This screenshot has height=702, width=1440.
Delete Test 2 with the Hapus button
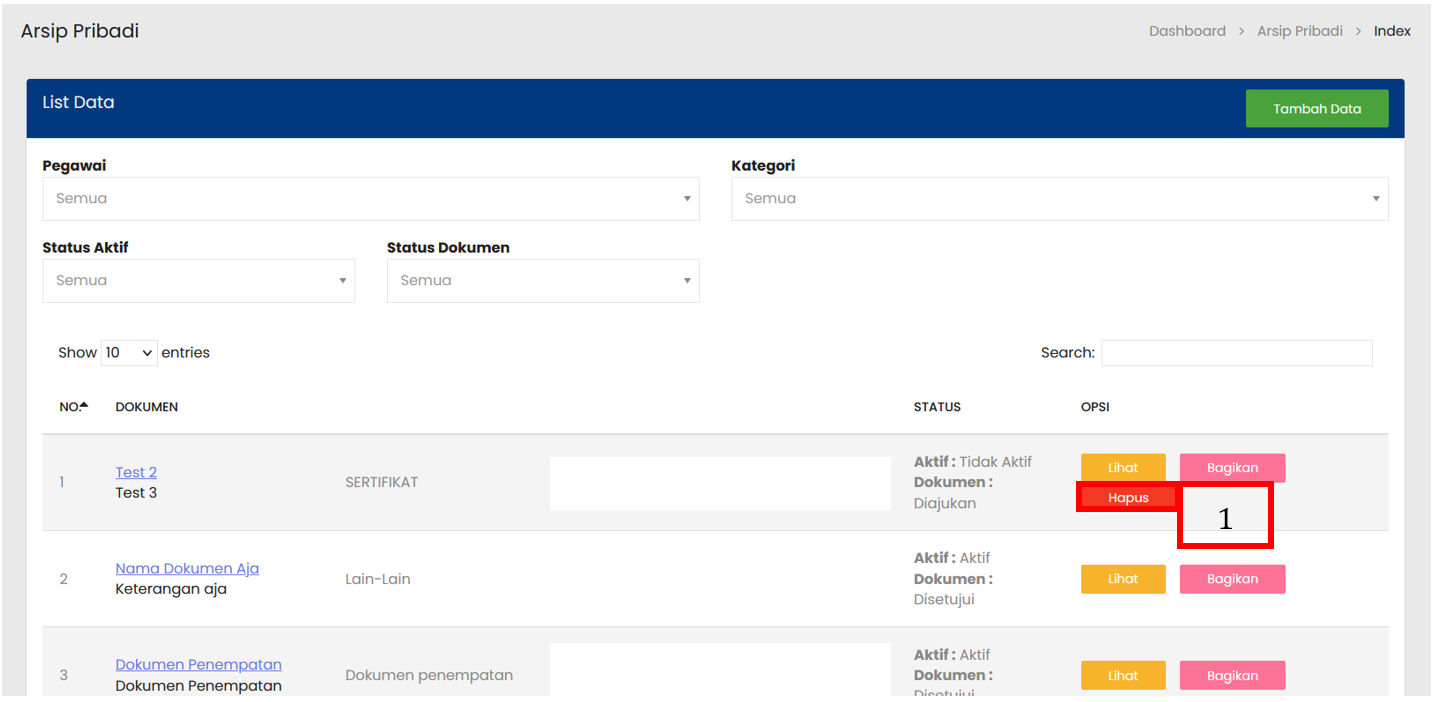[1127, 498]
